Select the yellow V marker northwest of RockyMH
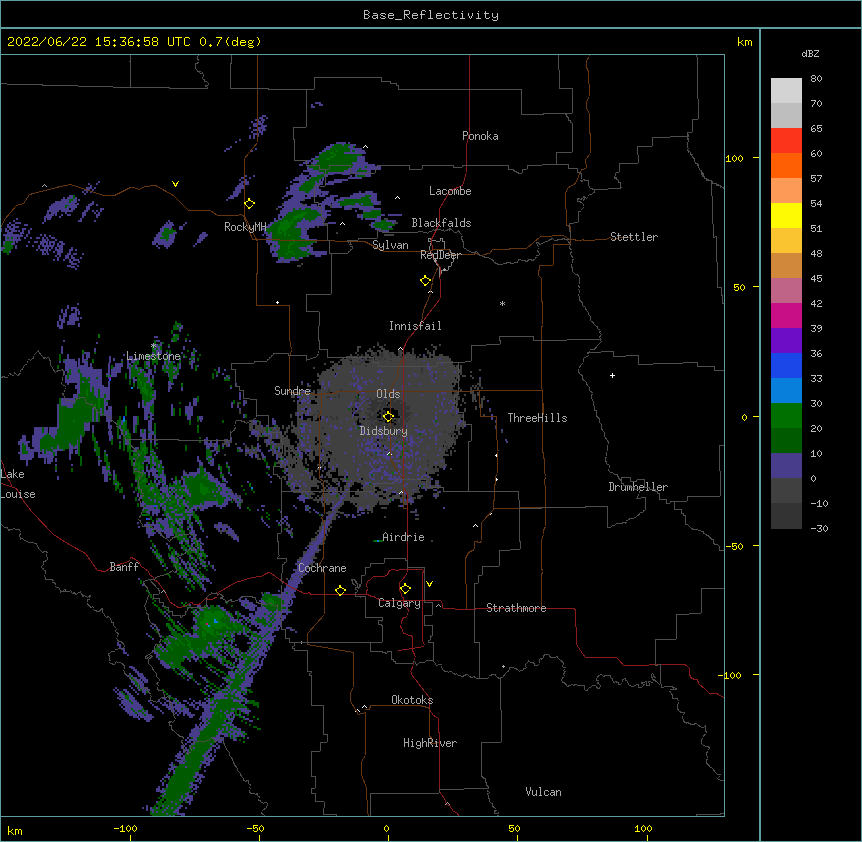862x842 pixels. pyautogui.click(x=175, y=184)
